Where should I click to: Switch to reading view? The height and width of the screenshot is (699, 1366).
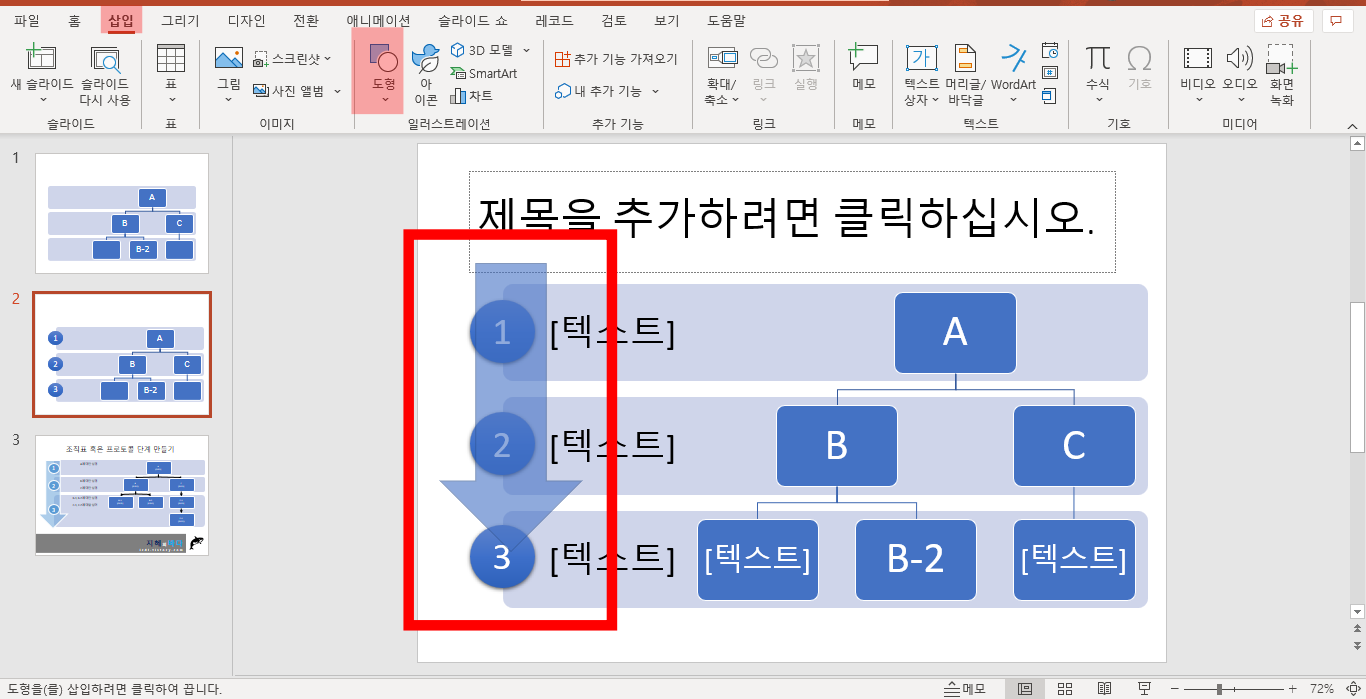point(1104,689)
